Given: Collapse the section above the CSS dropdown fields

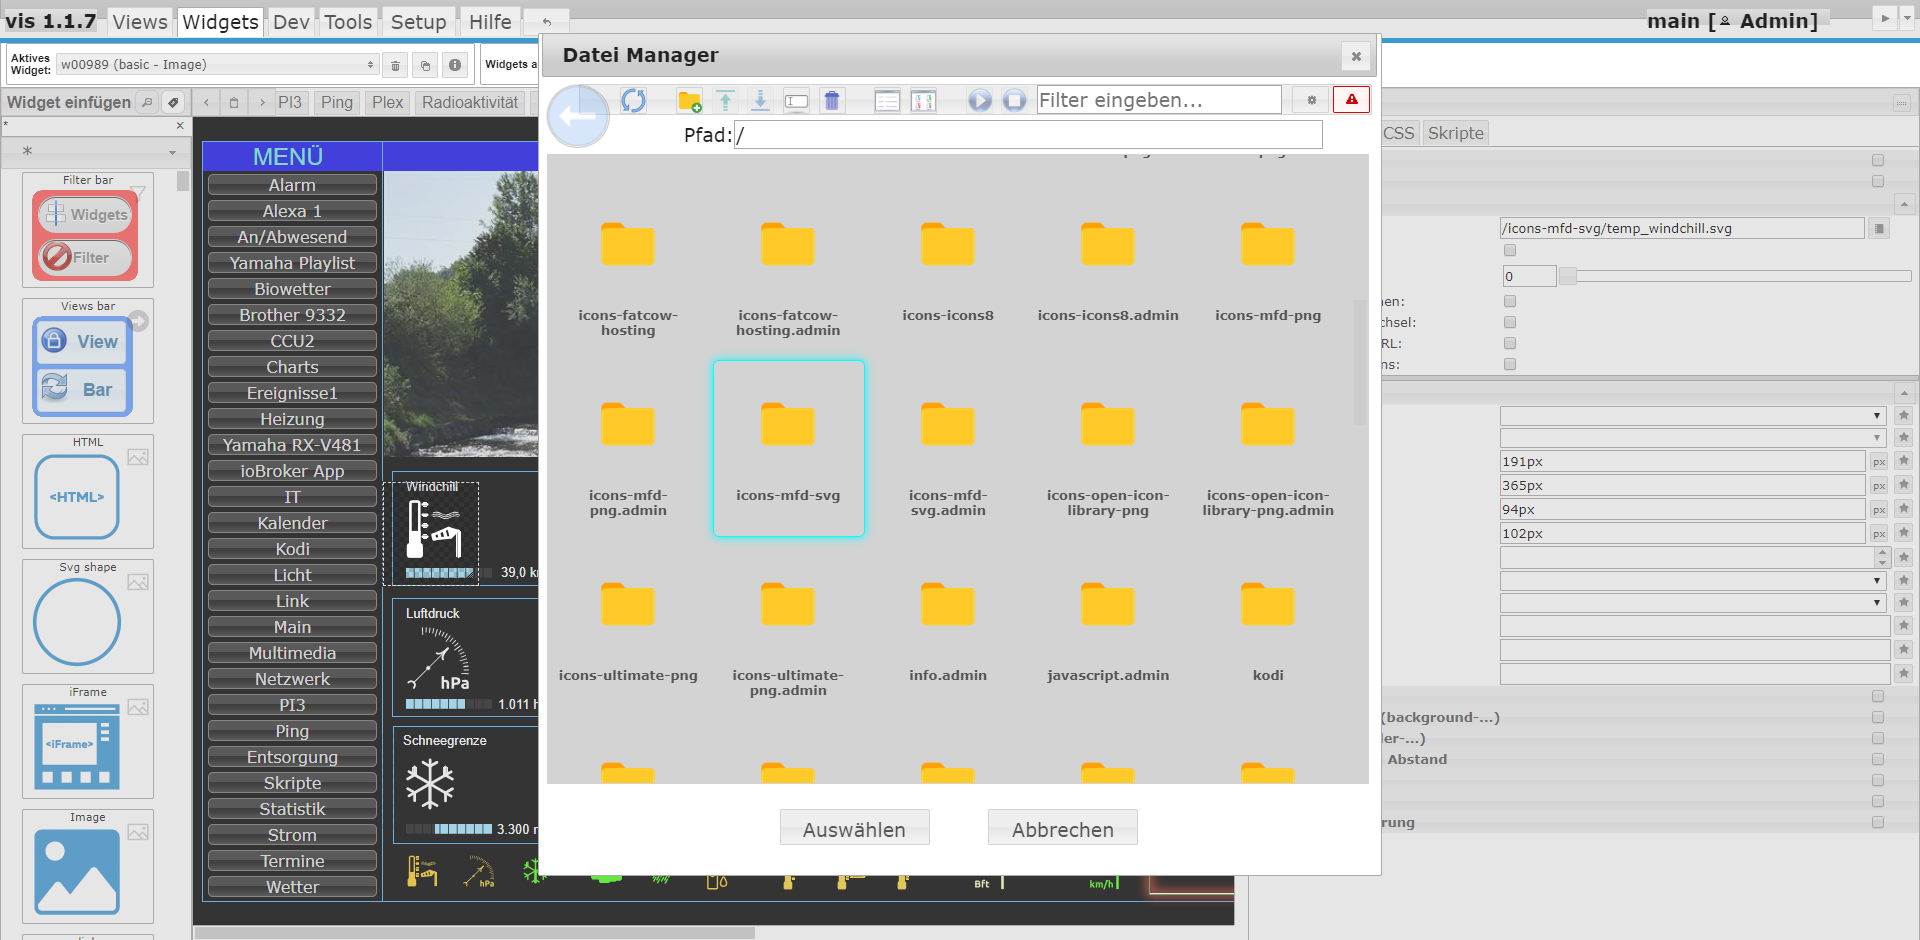Looking at the screenshot, I should click(x=1904, y=392).
